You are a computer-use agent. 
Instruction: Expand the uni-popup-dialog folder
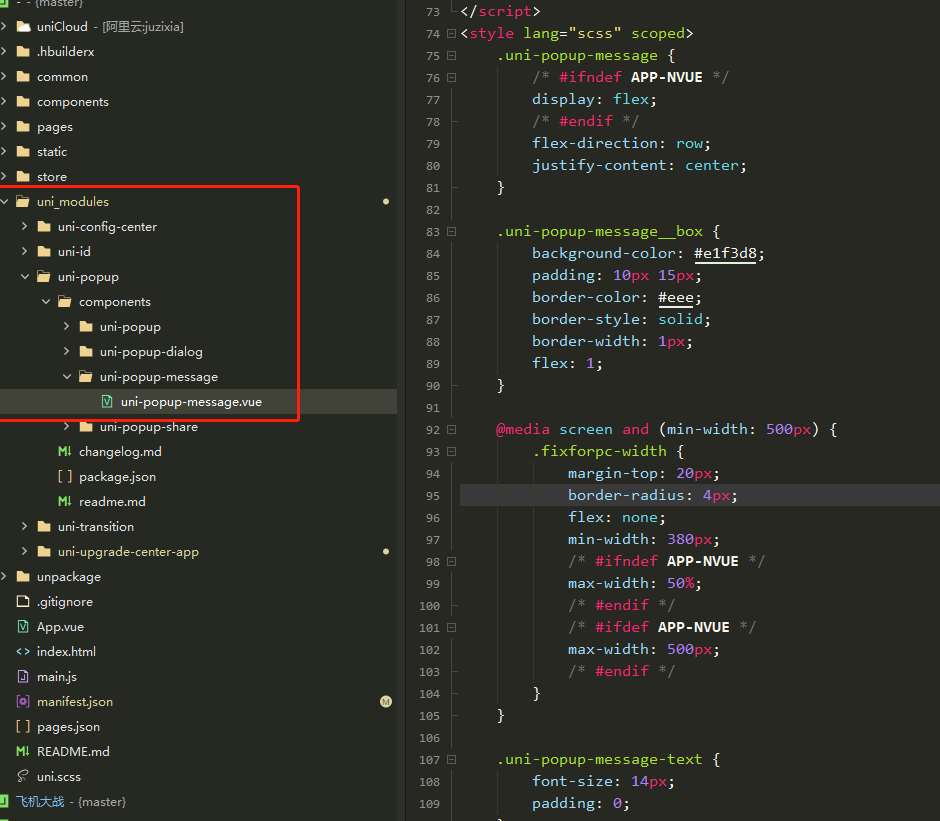click(x=67, y=352)
